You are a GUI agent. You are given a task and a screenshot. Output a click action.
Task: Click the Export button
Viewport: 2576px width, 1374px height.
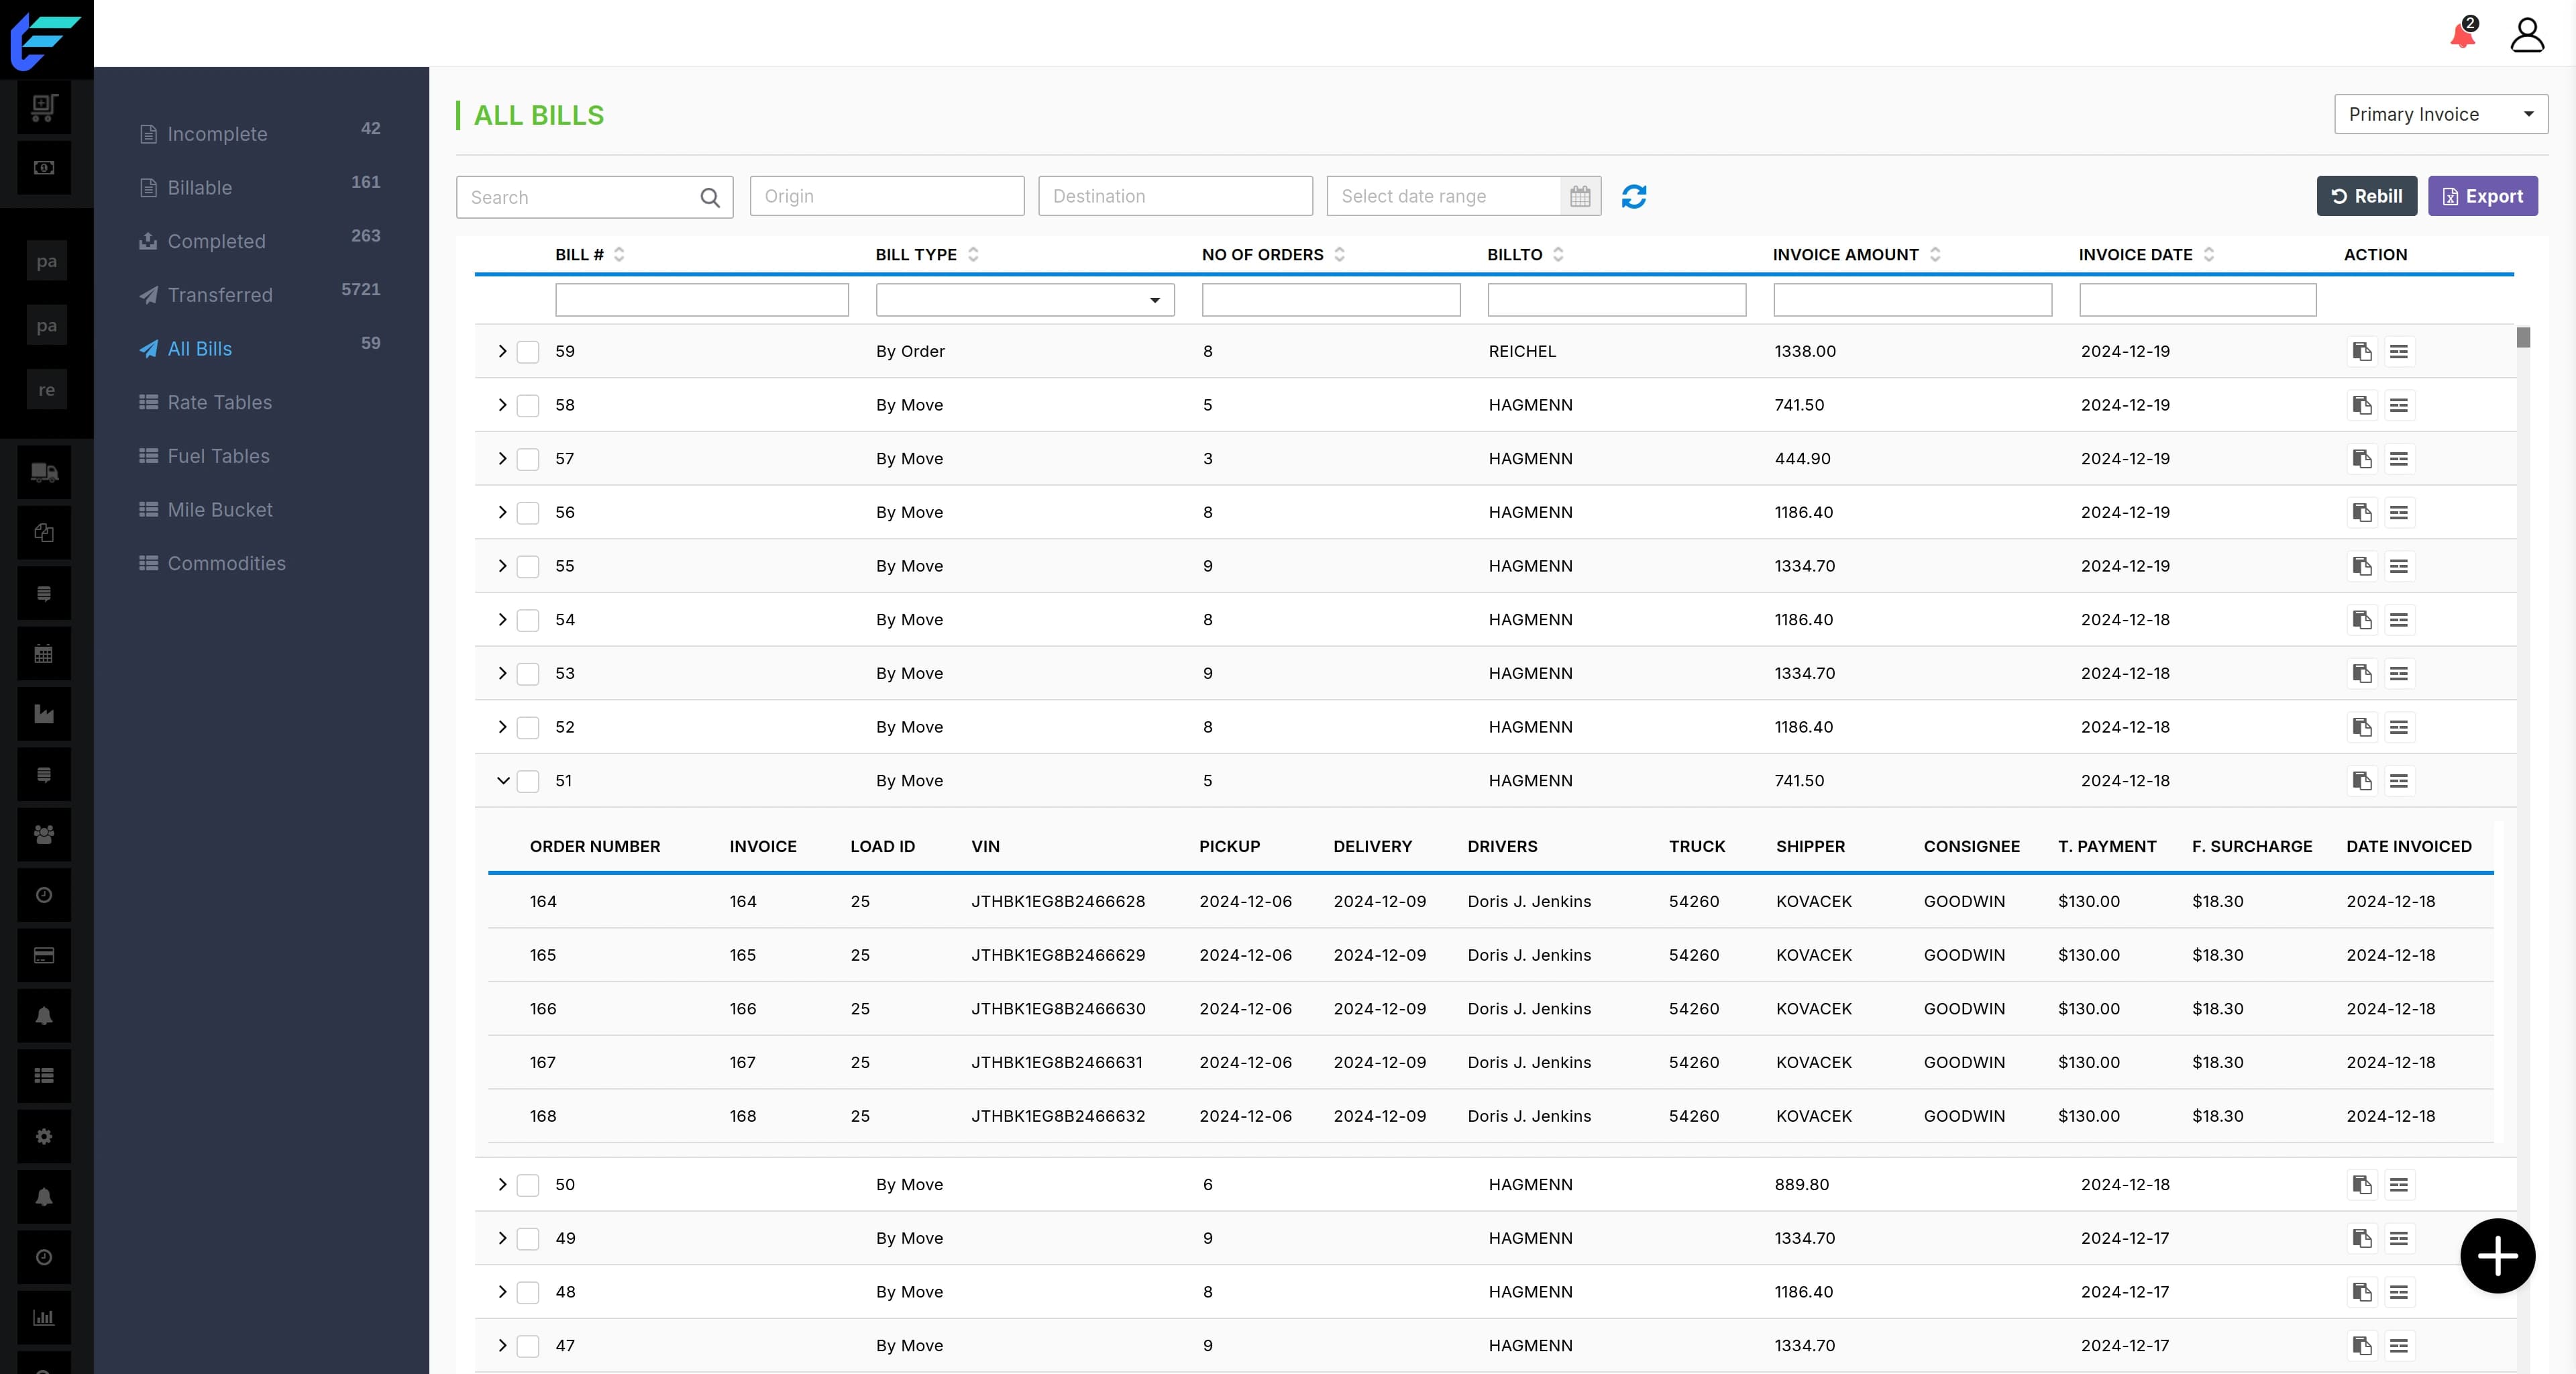pyautogui.click(x=2483, y=196)
